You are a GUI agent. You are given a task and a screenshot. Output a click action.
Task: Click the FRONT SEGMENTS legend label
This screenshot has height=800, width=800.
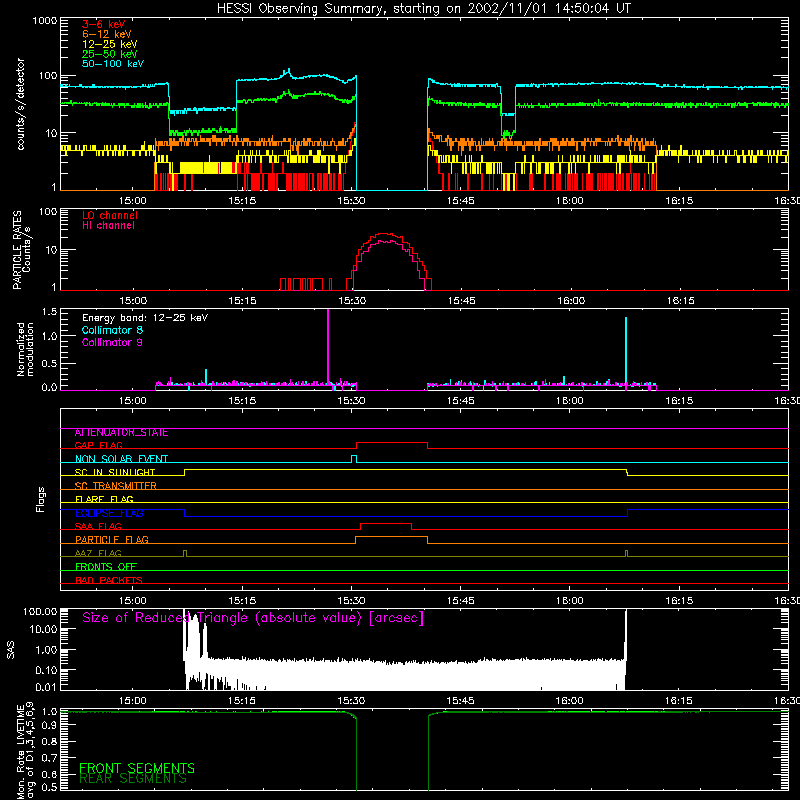coord(137,768)
